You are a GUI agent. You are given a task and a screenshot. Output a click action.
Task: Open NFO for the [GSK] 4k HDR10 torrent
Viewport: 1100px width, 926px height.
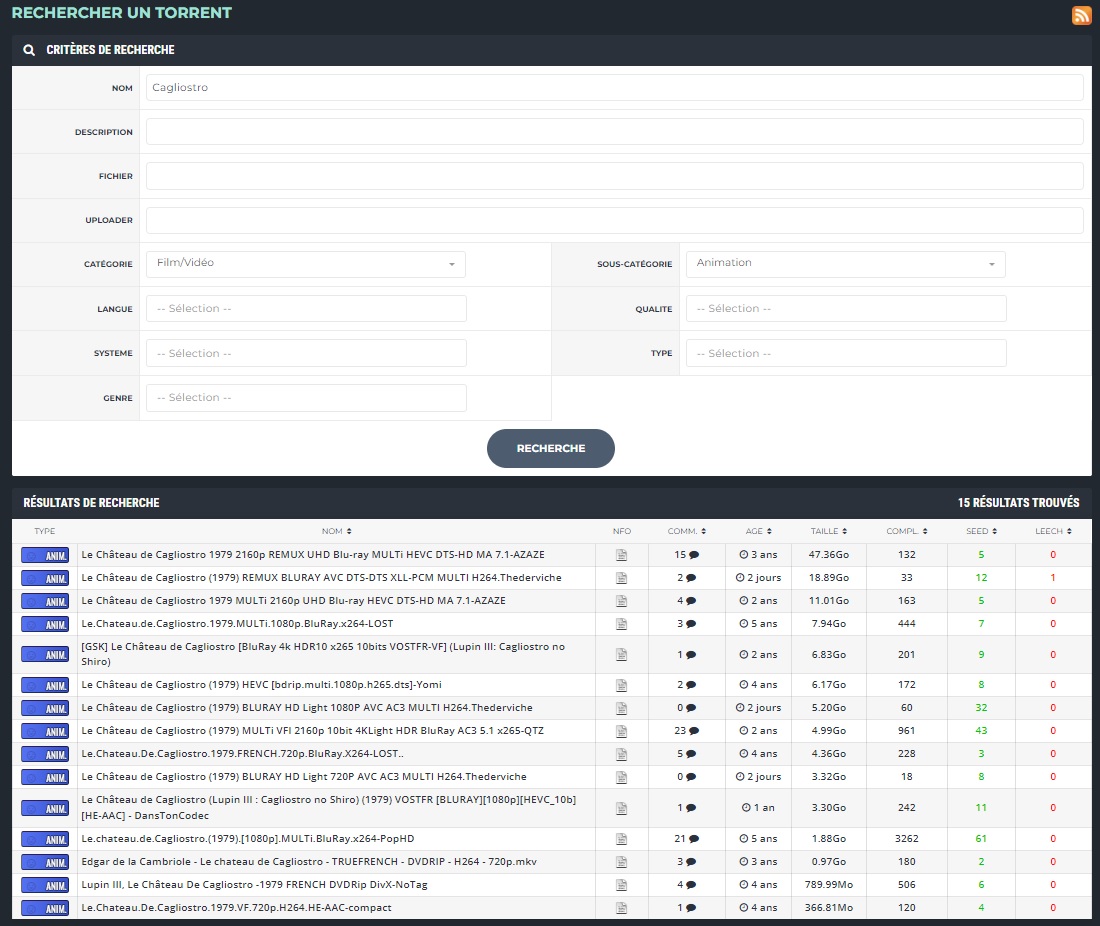click(622, 655)
